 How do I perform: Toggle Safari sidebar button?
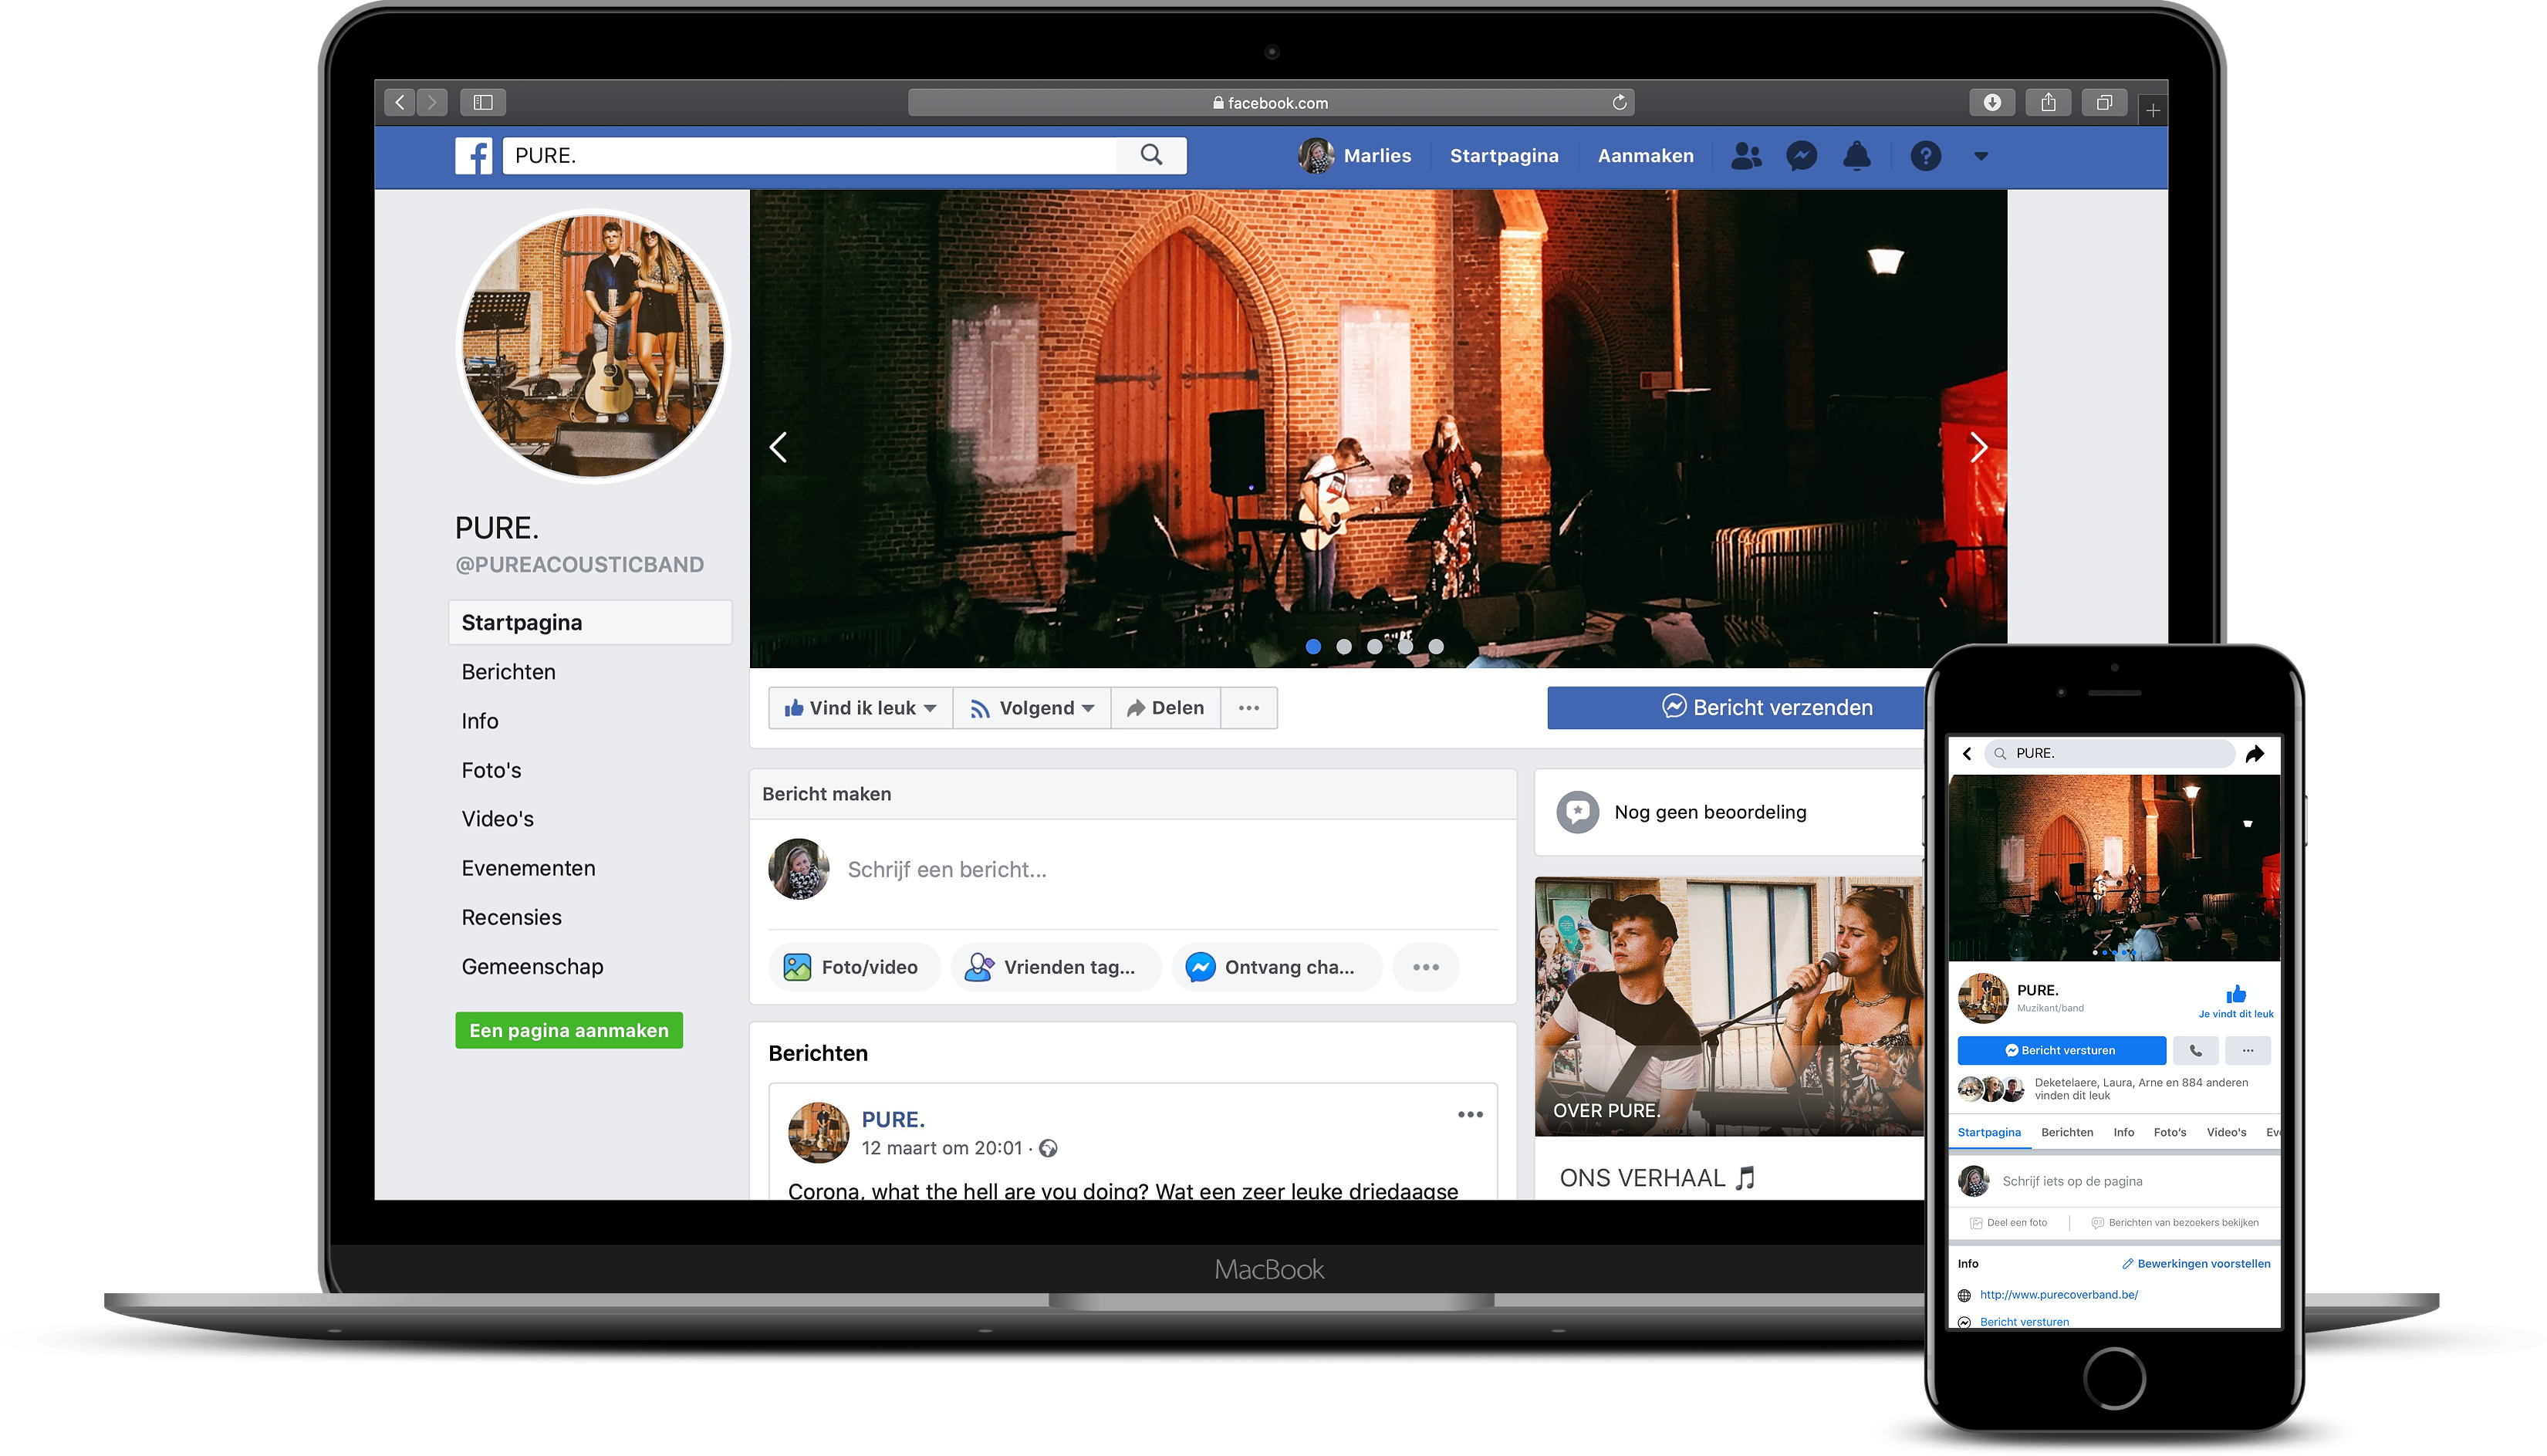point(483,102)
